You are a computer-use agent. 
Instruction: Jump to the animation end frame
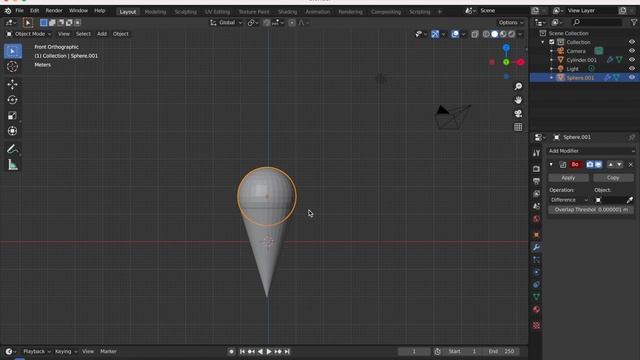click(x=287, y=351)
